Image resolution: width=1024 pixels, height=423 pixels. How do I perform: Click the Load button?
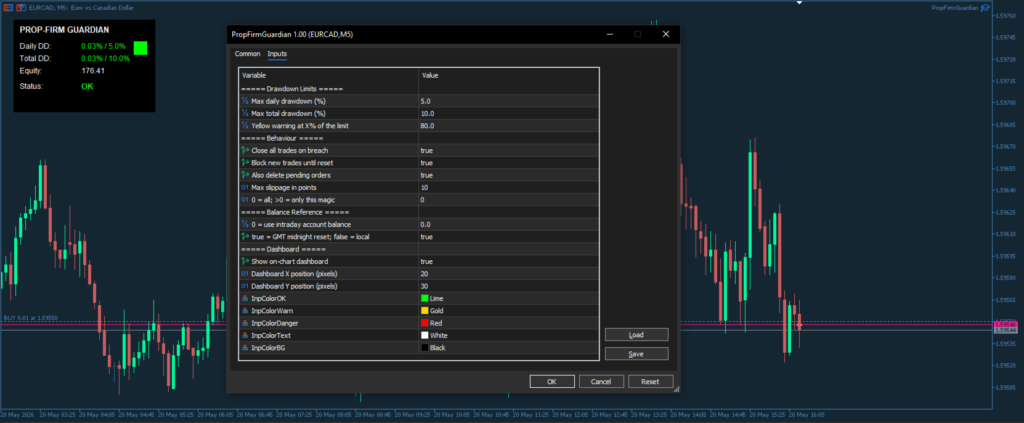click(636, 335)
